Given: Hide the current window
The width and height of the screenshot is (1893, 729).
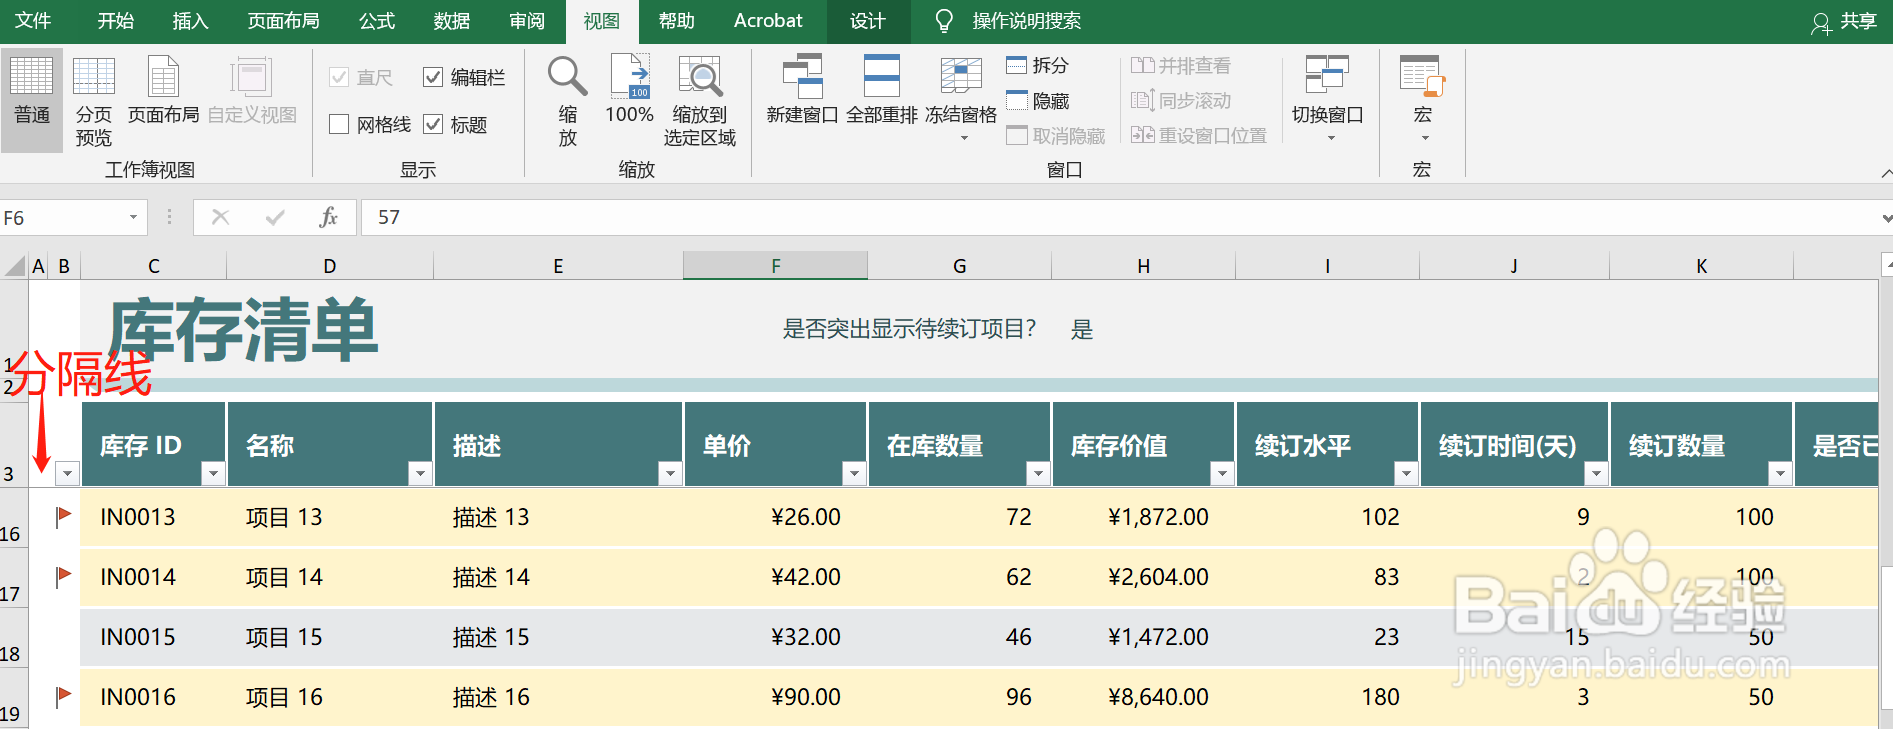Looking at the screenshot, I should pos(1038,101).
